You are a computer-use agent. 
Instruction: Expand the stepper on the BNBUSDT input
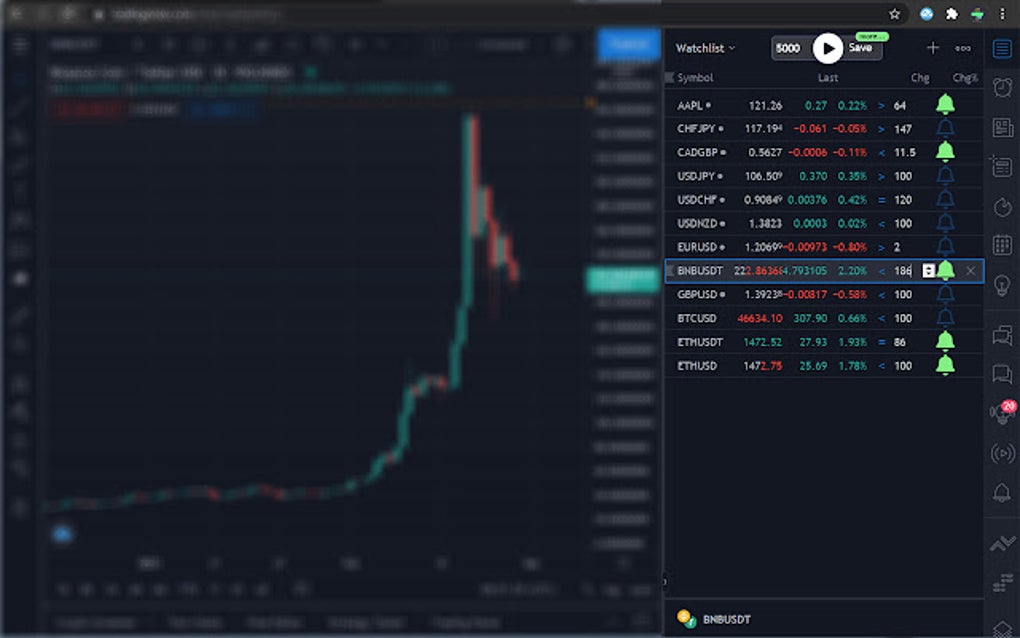tap(929, 270)
